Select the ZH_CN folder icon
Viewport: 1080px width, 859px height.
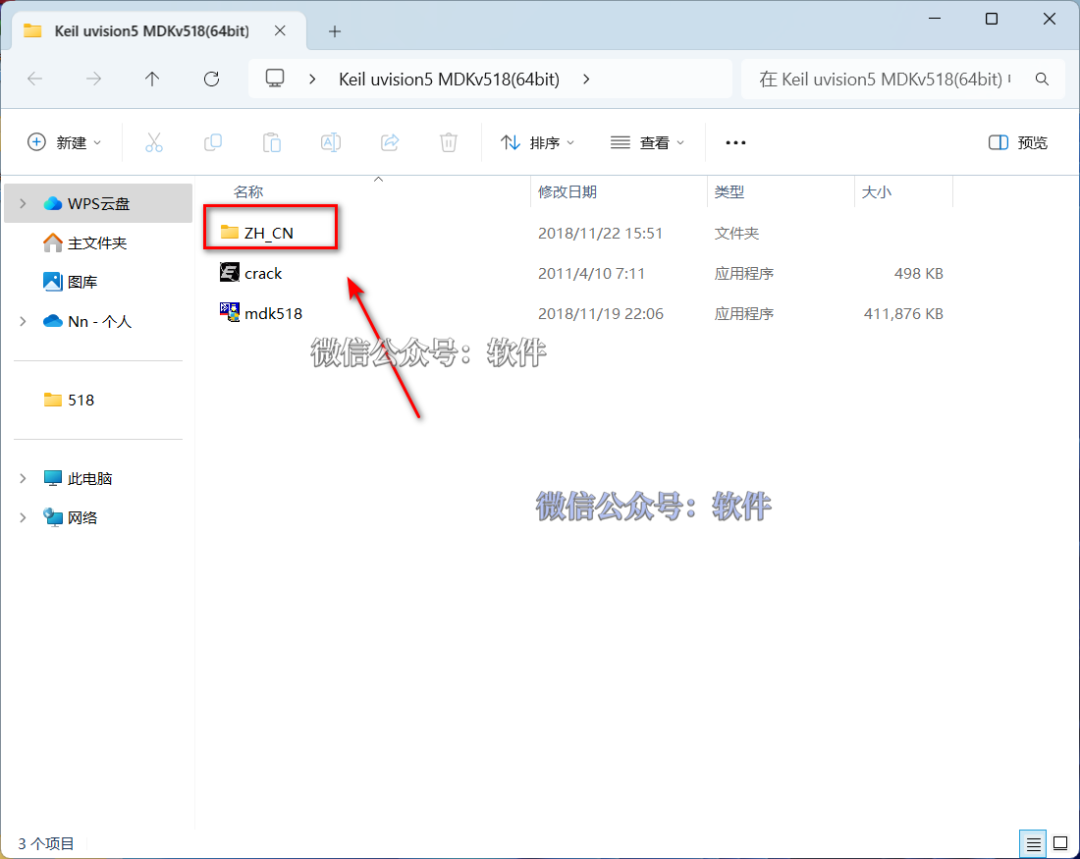point(229,232)
